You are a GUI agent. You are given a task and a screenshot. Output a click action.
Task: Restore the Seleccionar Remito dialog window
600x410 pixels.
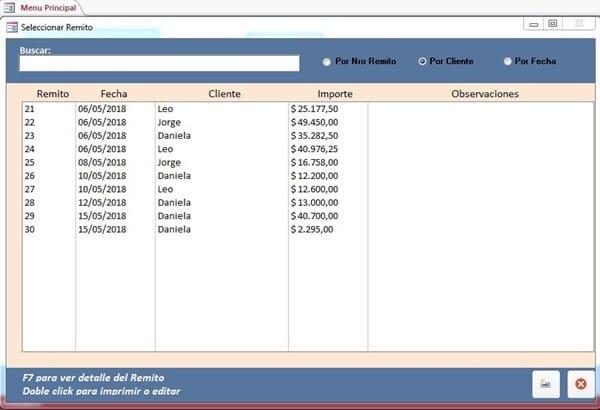click(x=551, y=23)
